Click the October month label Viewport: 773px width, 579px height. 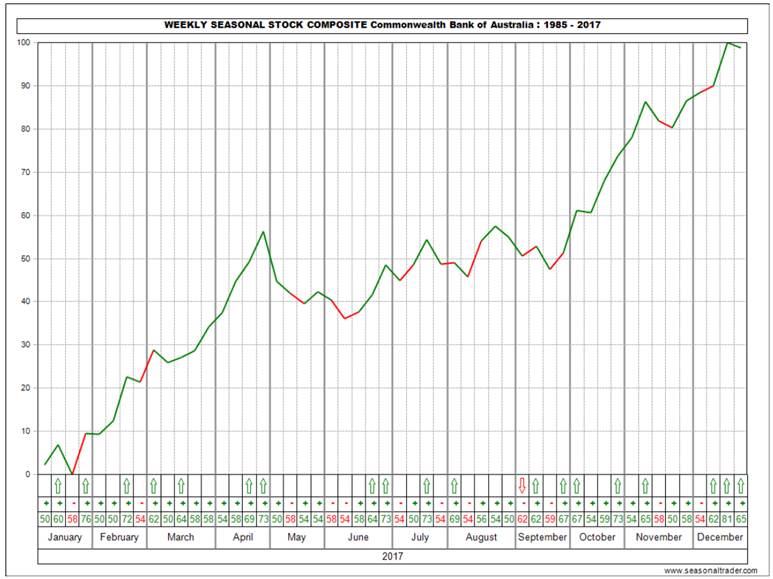click(597, 537)
